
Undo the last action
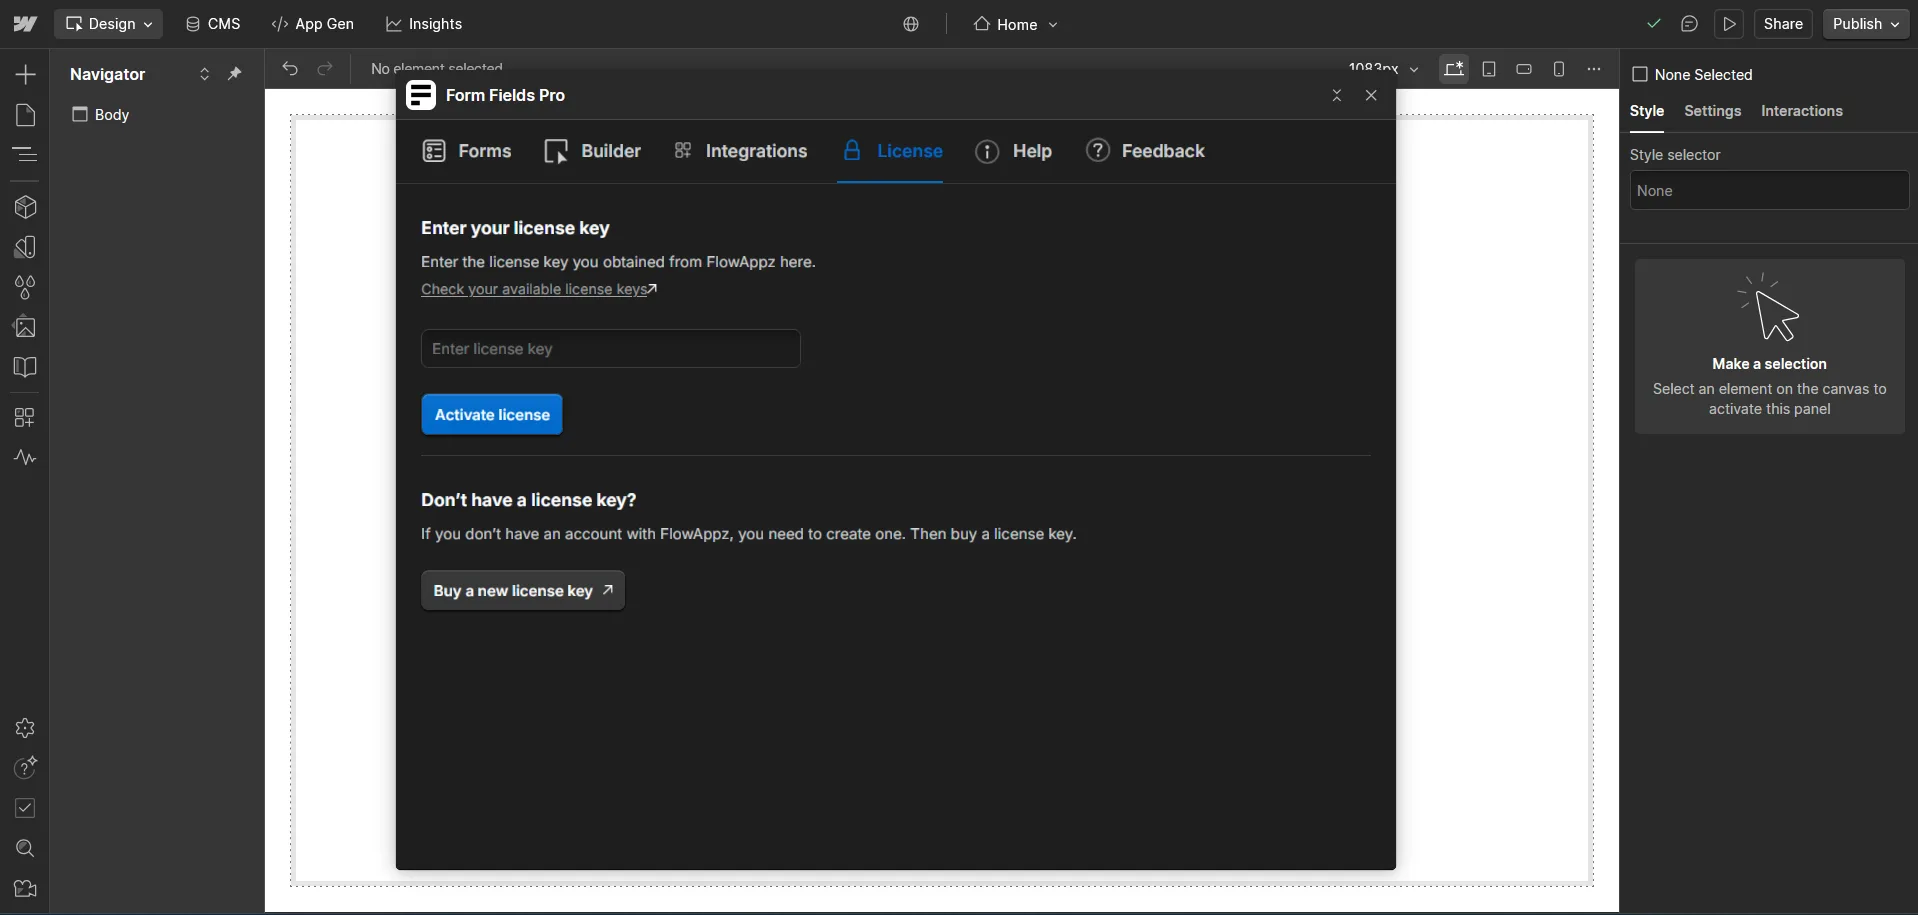[x=290, y=69]
